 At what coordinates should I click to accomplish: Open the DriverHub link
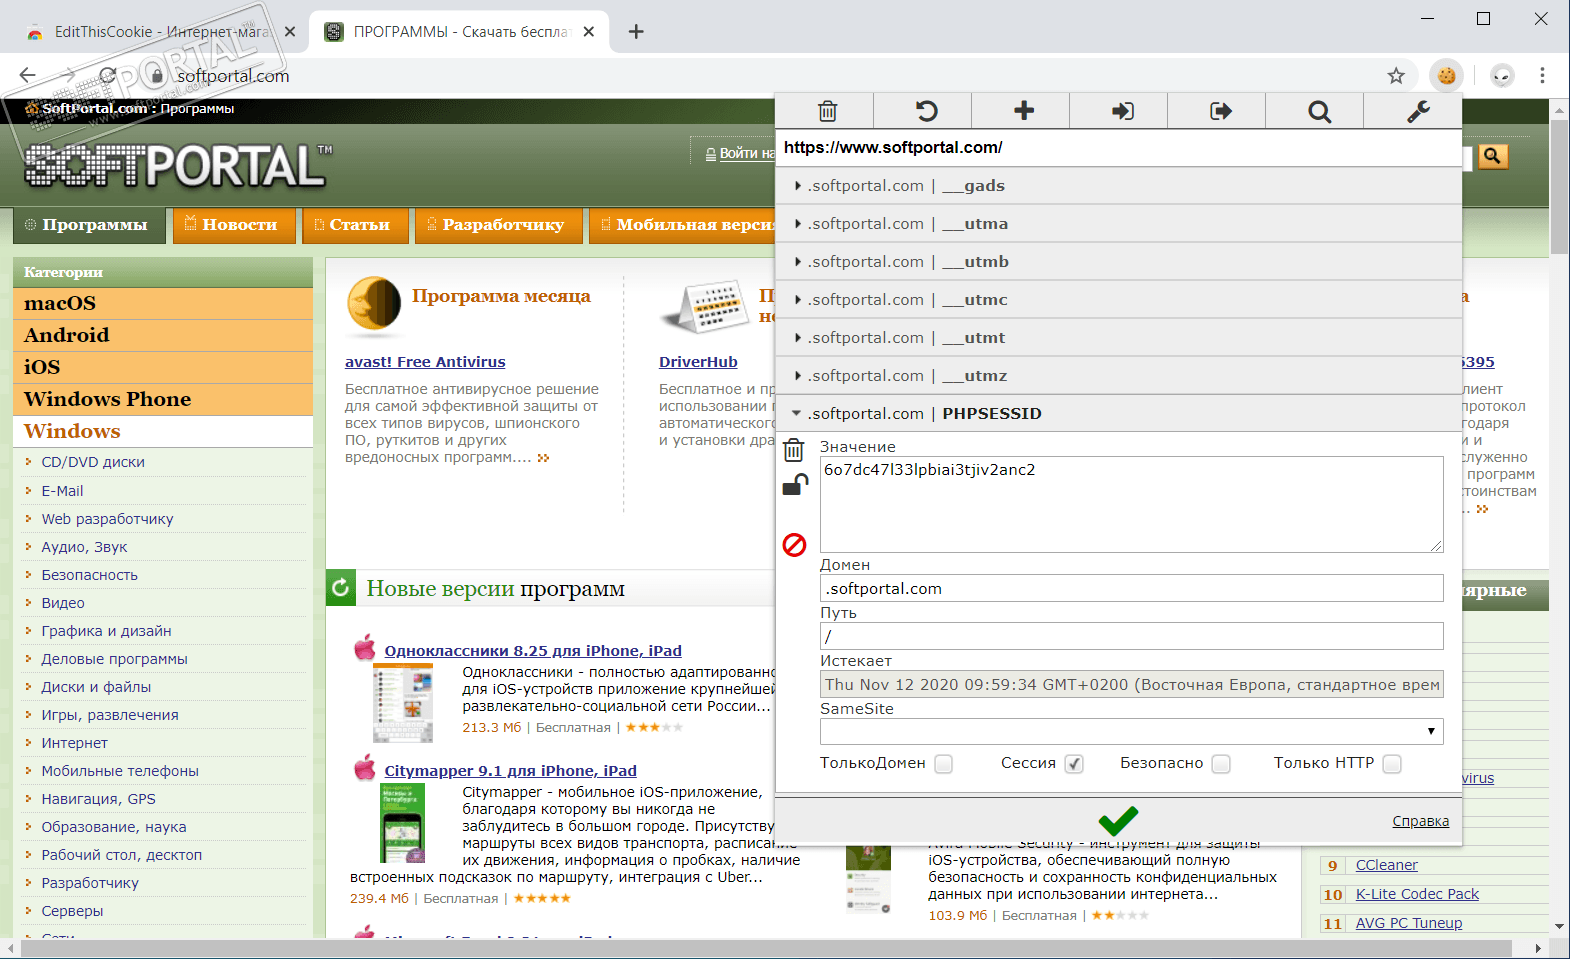point(698,362)
